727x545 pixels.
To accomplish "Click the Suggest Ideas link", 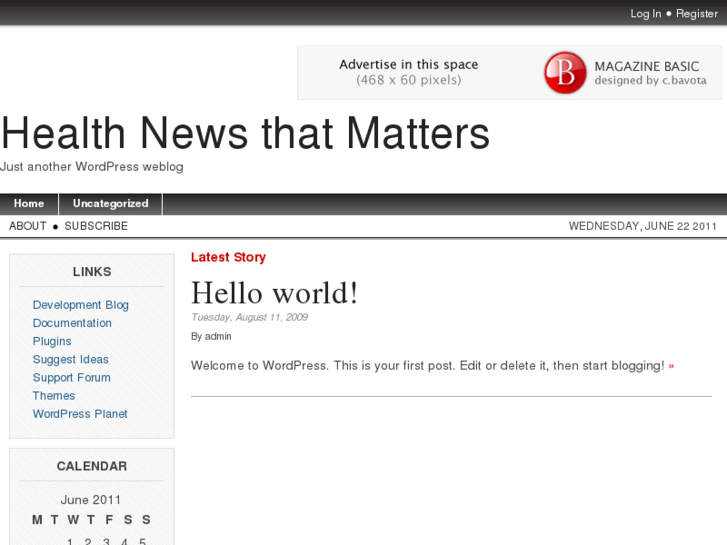I will pos(70,359).
